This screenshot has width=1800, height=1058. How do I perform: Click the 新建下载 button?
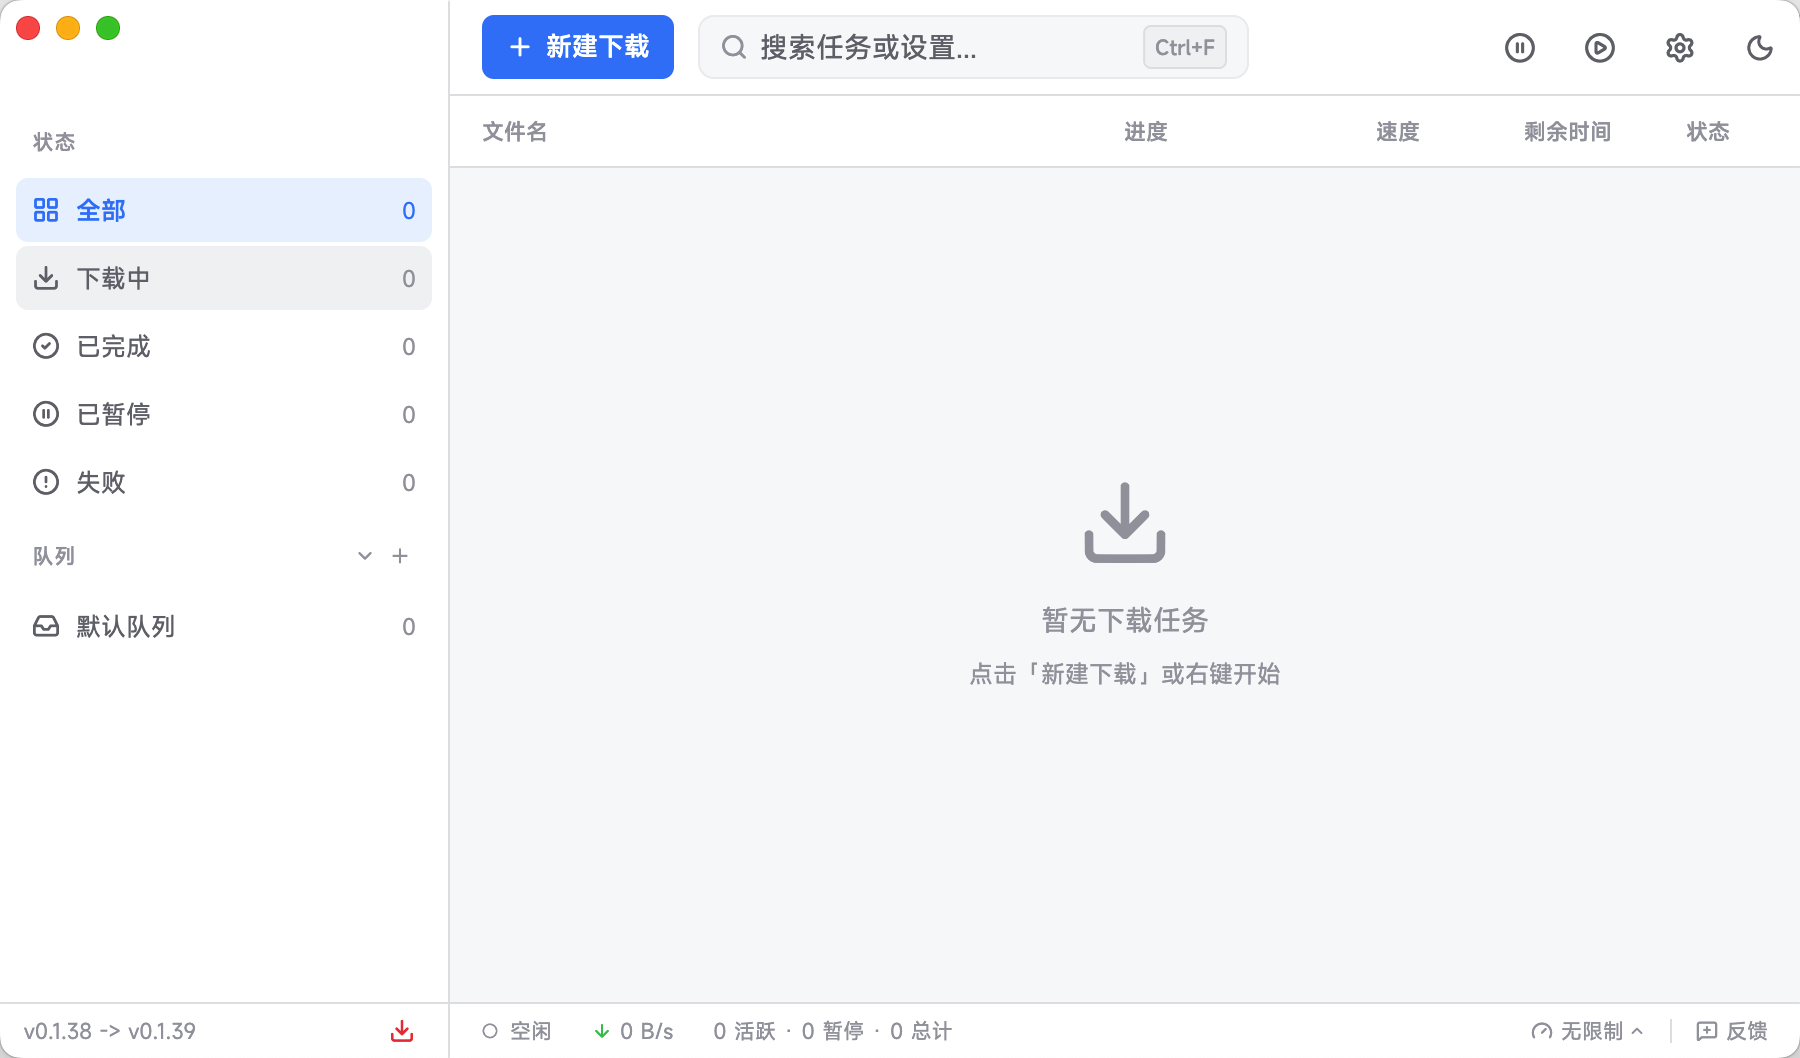pos(578,47)
